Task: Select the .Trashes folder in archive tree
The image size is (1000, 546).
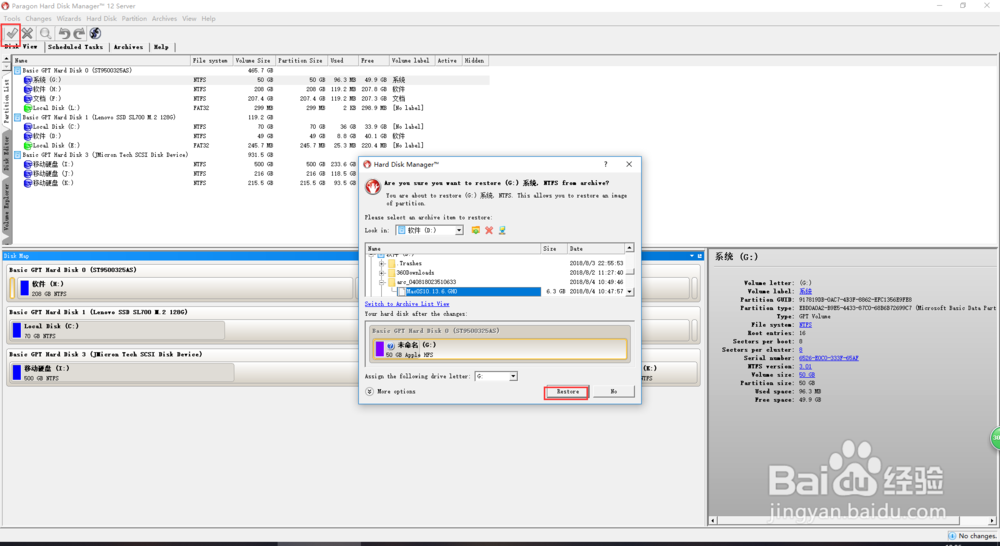Action: [x=410, y=263]
